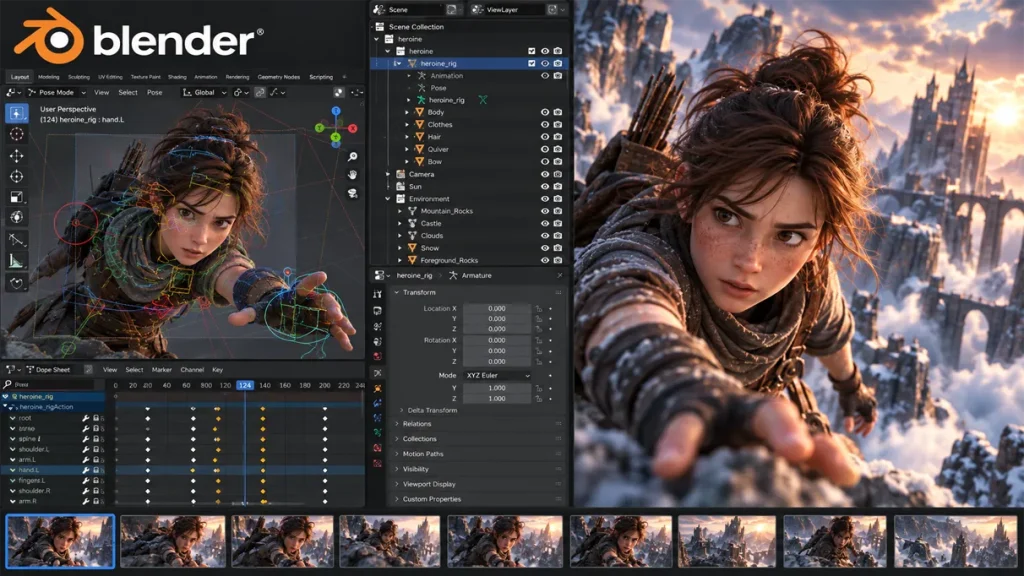
Task: Click the Location X value field
Action: tap(497, 308)
